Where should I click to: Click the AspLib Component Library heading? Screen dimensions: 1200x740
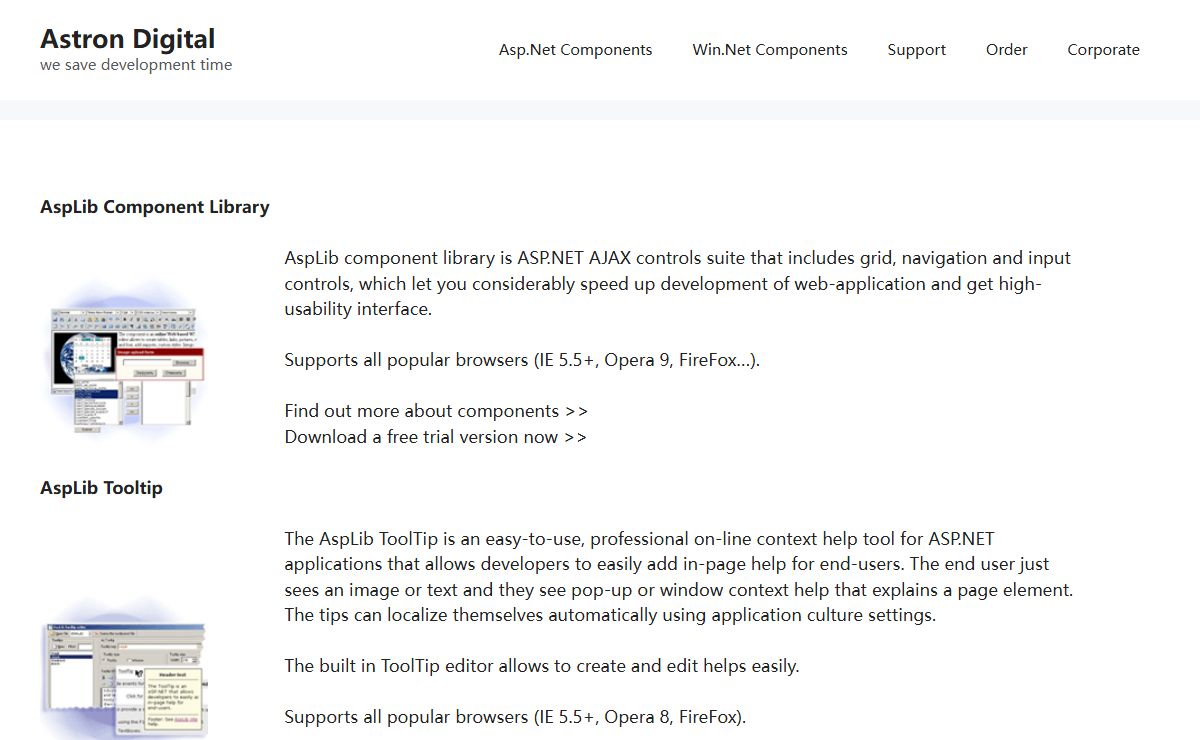point(155,207)
